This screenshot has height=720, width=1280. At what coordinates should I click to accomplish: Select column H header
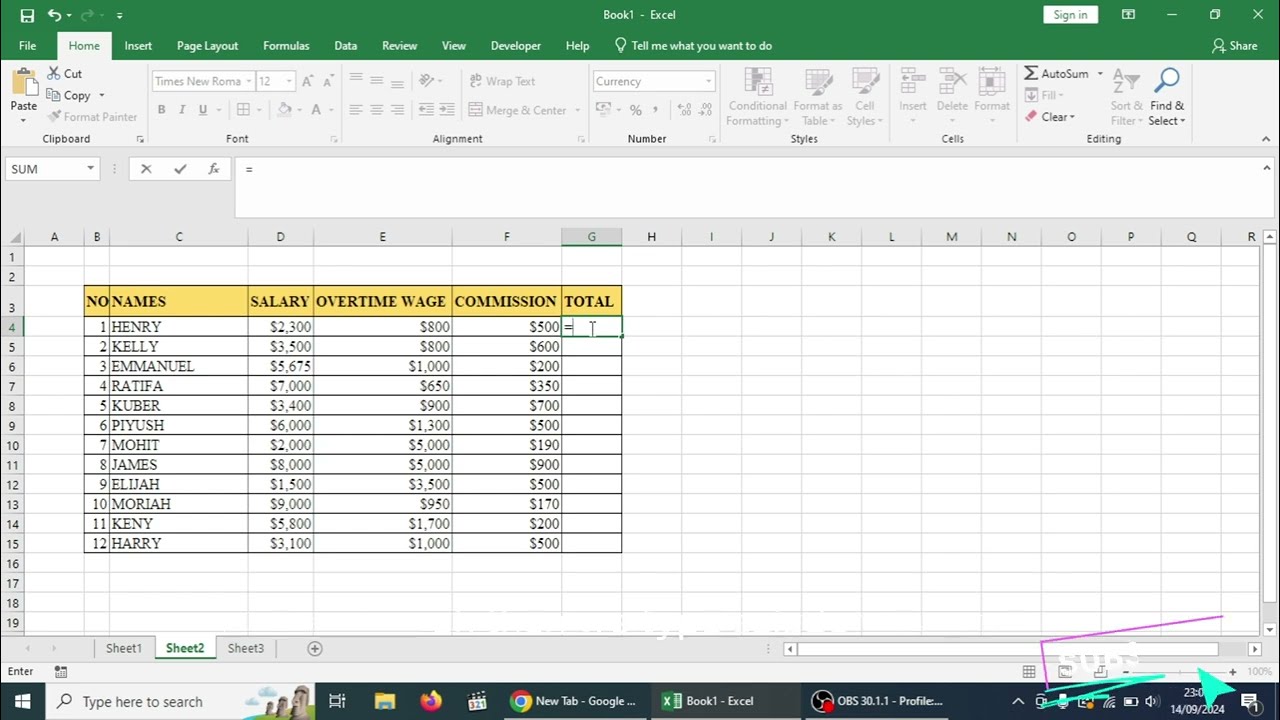click(x=651, y=237)
